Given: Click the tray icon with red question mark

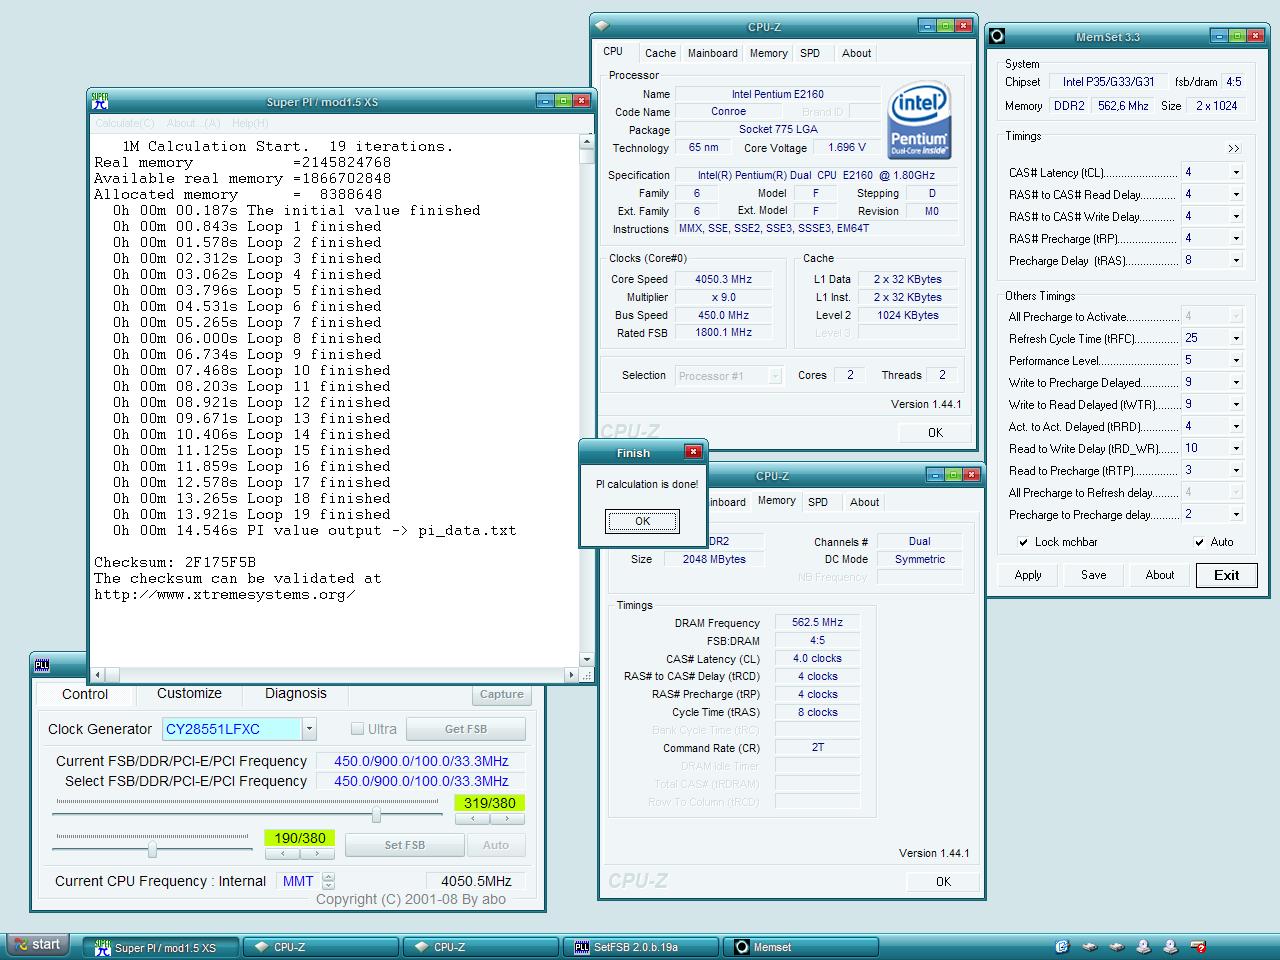Looking at the screenshot, I should tap(1198, 946).
